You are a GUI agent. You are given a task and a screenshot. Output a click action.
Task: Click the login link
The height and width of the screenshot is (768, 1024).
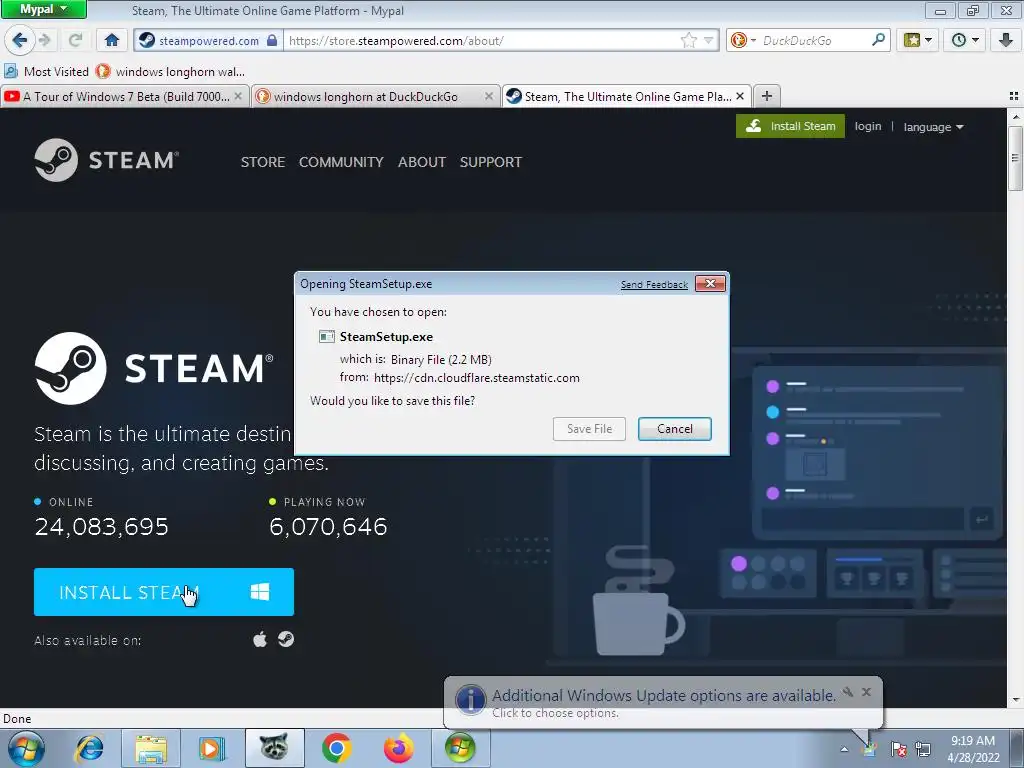coord(868,126)
